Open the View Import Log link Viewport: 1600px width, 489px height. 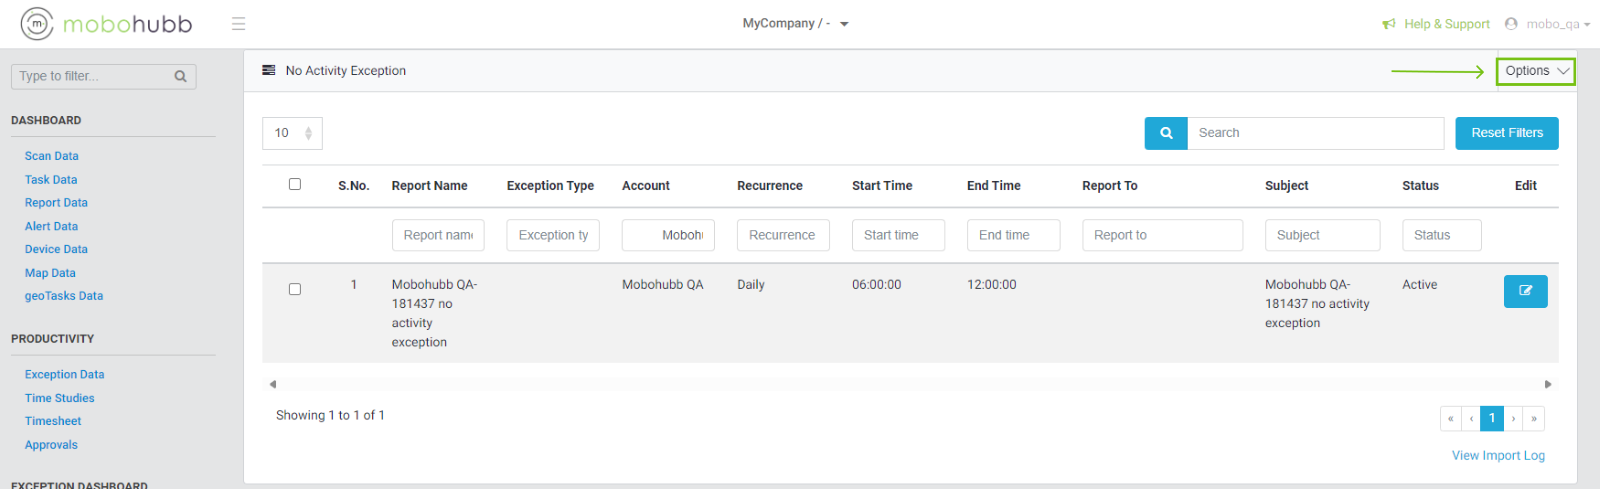1498,456
